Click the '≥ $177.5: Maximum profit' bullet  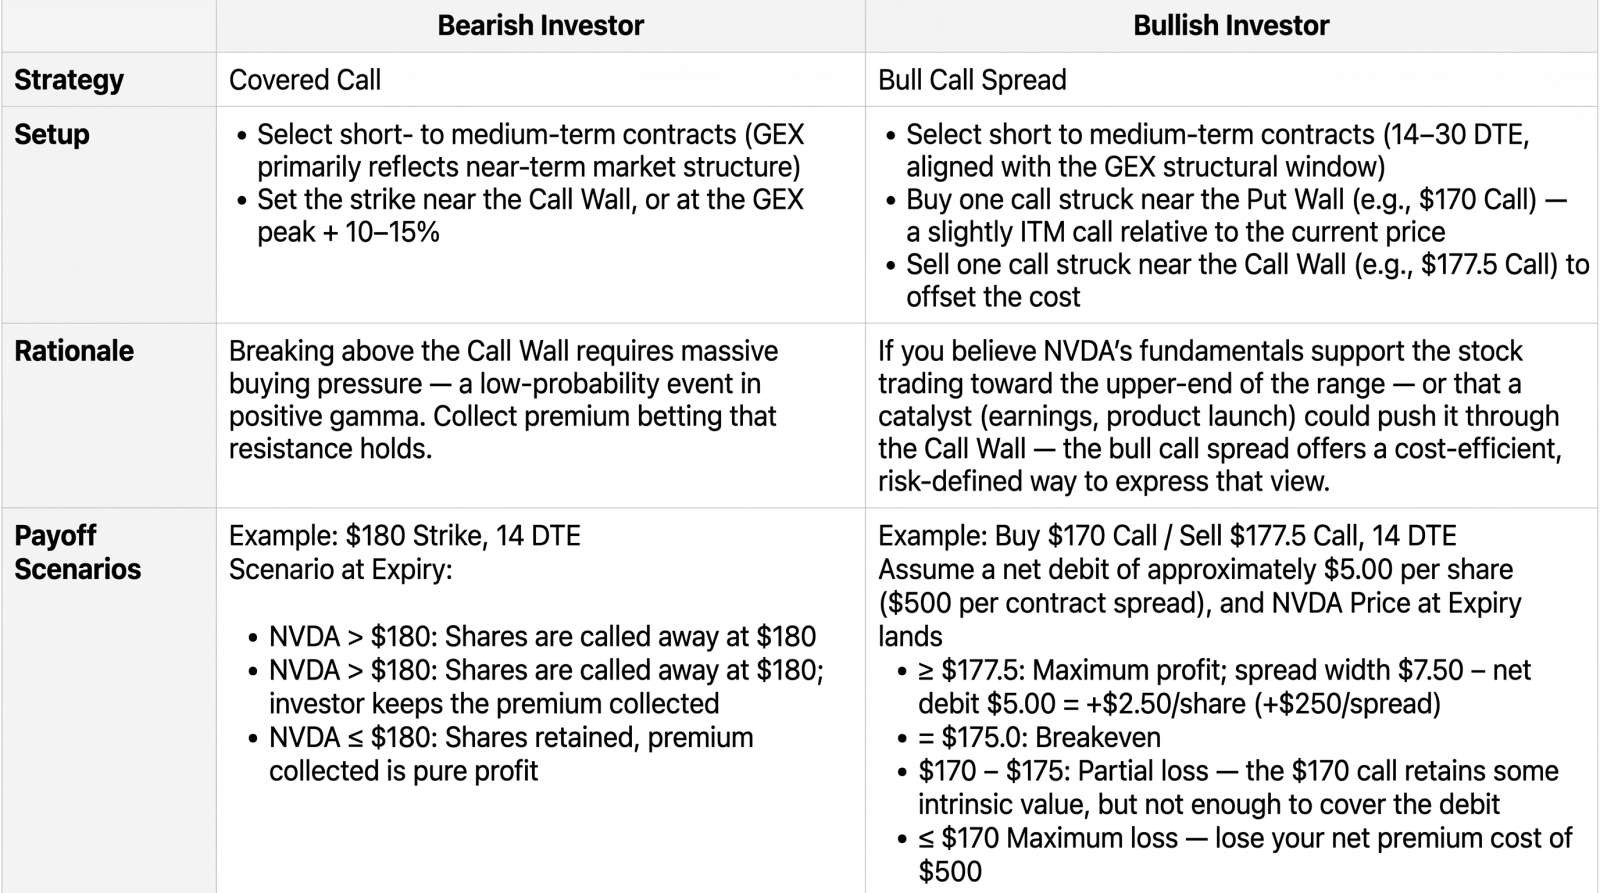click(1215, 687)
